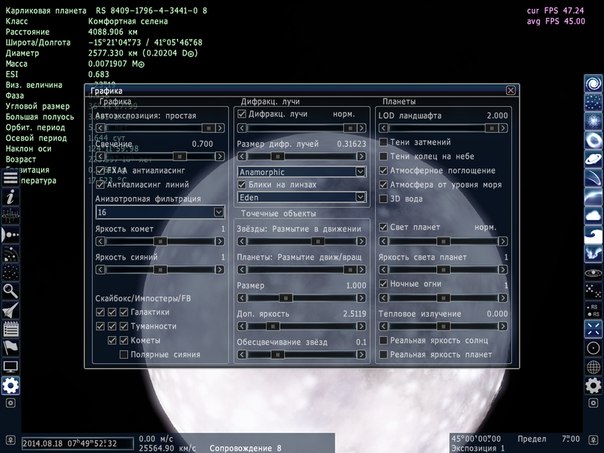This screenshot has width=604, height=453.
Task: Toggle the comet icon on right toolbar
Action: [593, 178]
